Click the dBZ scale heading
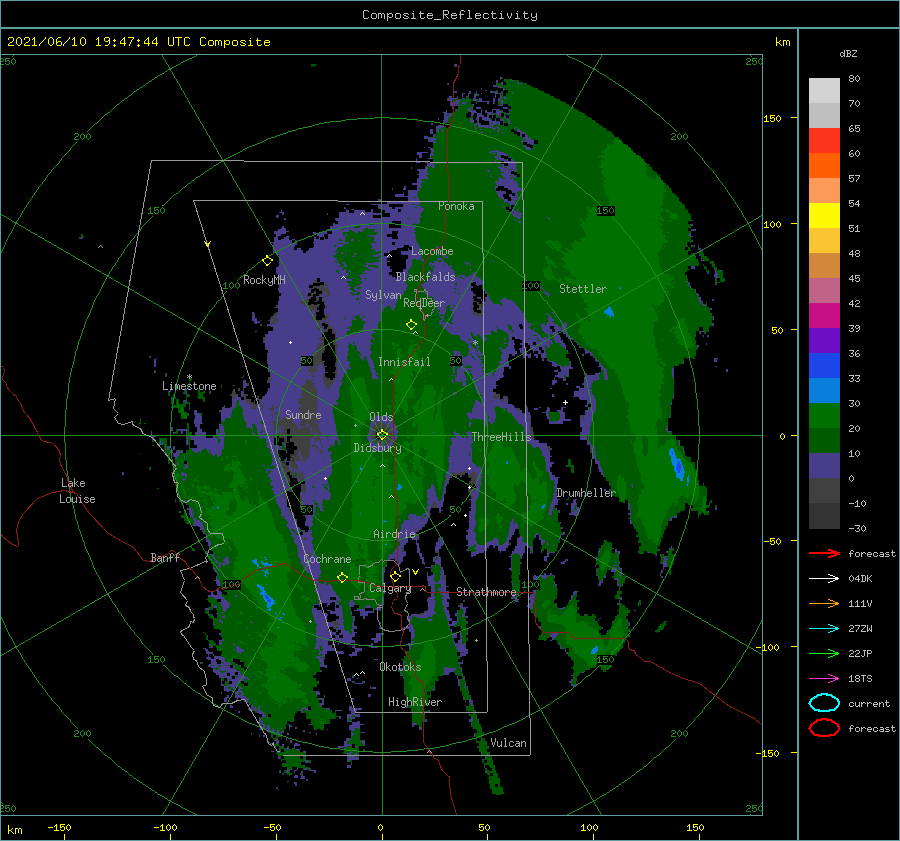The height and width of the screenshot is (841, 900). [x=848, y=53]
